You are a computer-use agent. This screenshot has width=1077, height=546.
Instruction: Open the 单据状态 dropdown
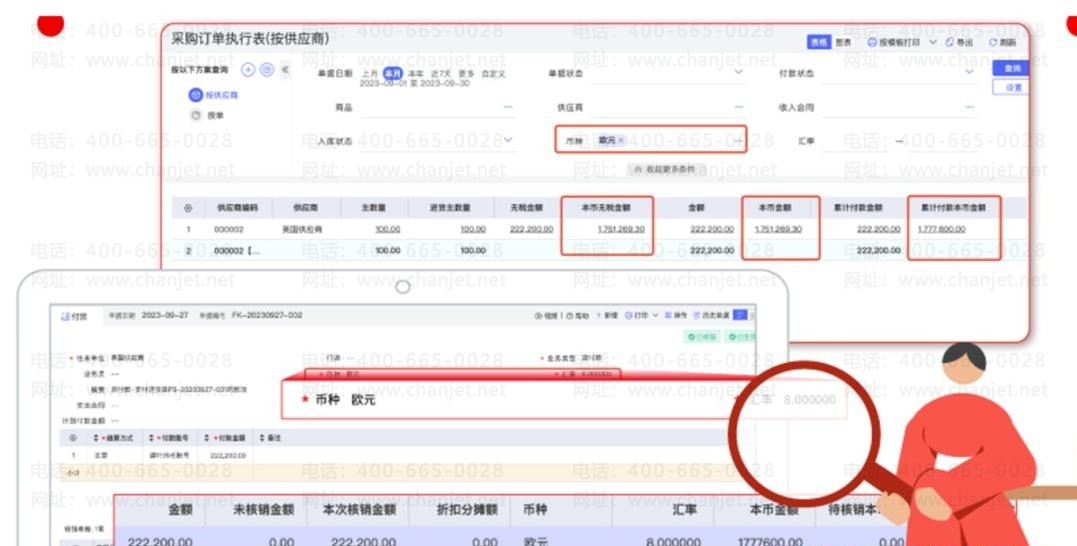pyautogui.click(x=738, y=72)
